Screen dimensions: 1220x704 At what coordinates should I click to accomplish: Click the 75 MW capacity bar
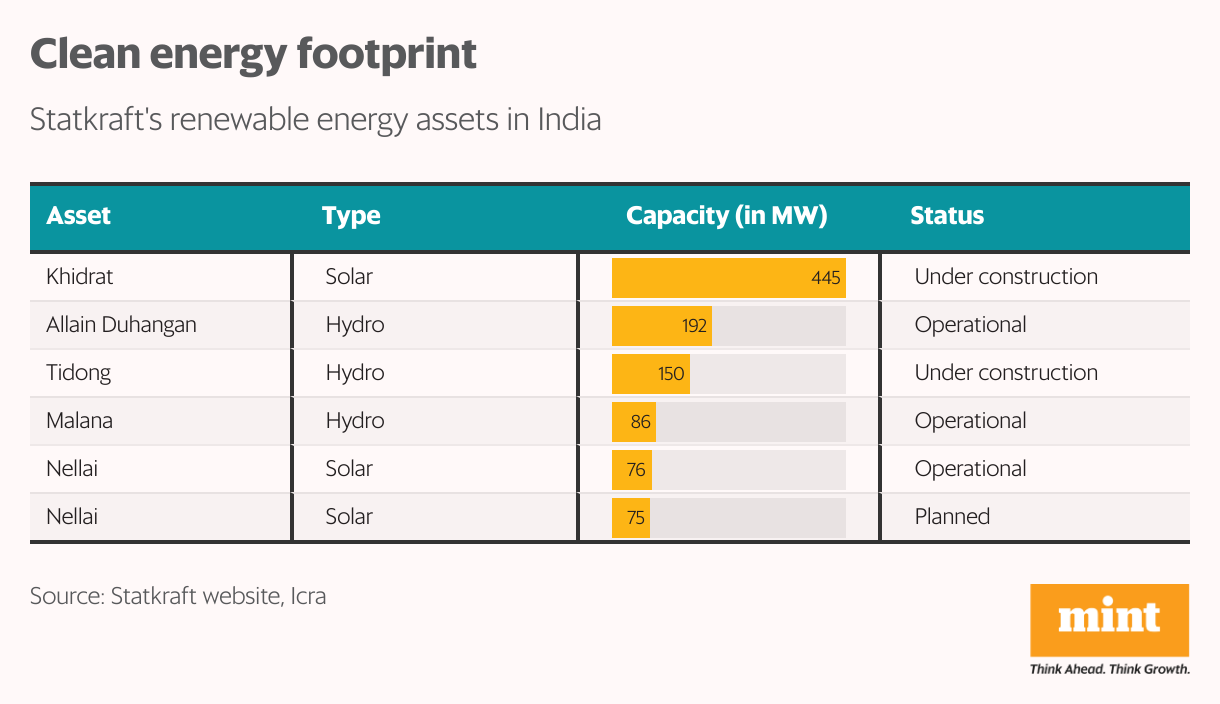(x=631, y=517)
